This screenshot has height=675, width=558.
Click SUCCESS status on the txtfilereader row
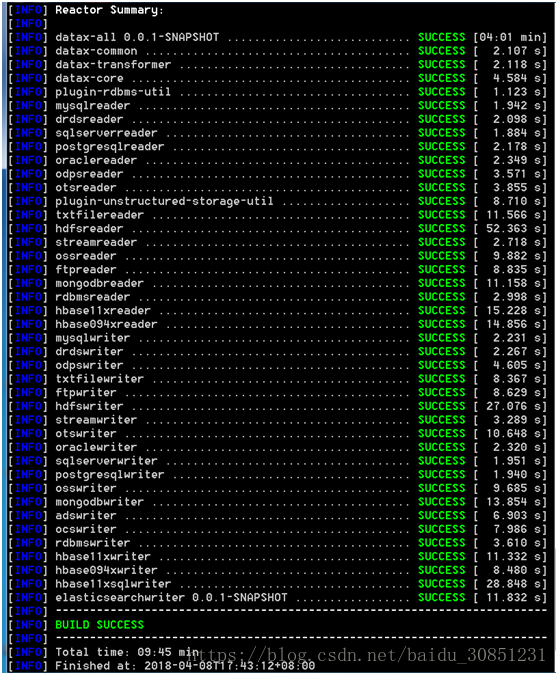point(442,215)
